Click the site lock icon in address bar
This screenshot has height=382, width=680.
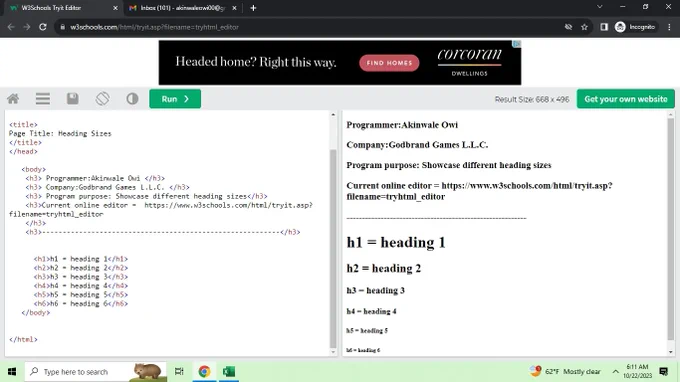click(63, 27)
